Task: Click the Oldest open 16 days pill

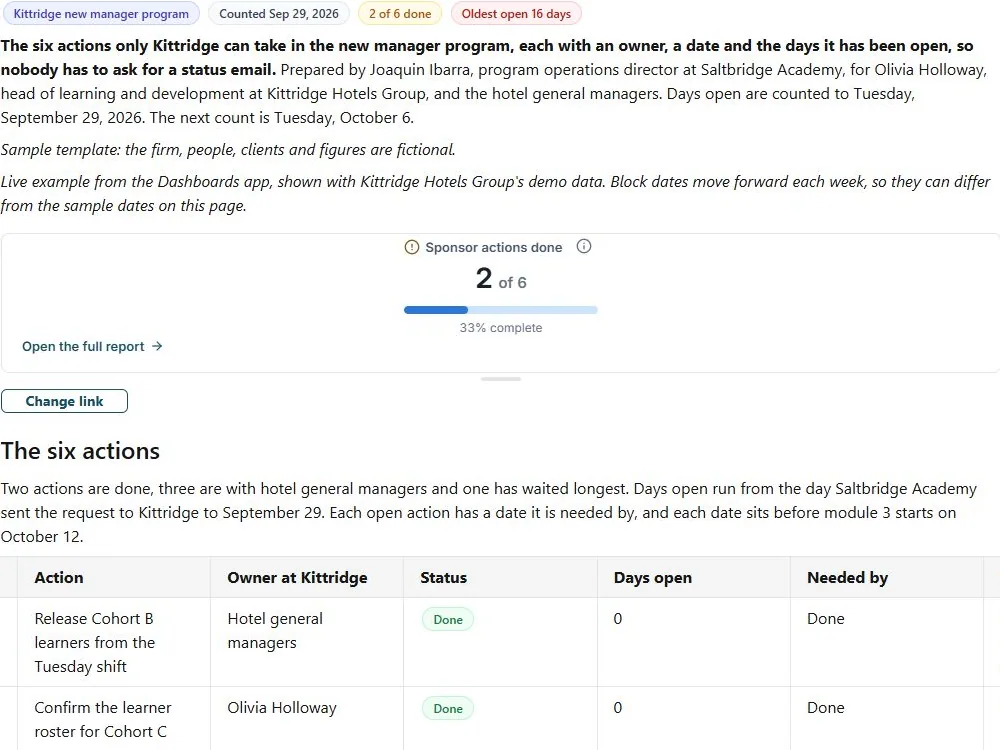Action: pos(516,13)
